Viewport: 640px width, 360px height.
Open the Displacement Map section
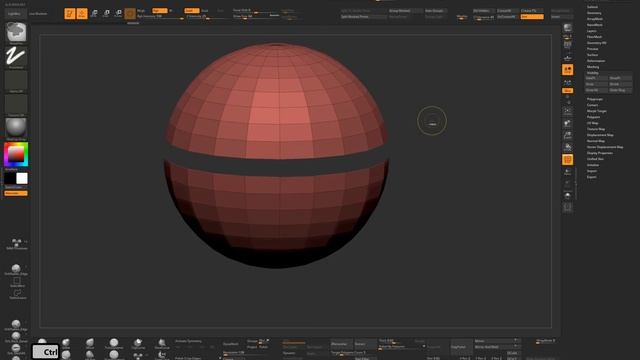click(600, 135)
